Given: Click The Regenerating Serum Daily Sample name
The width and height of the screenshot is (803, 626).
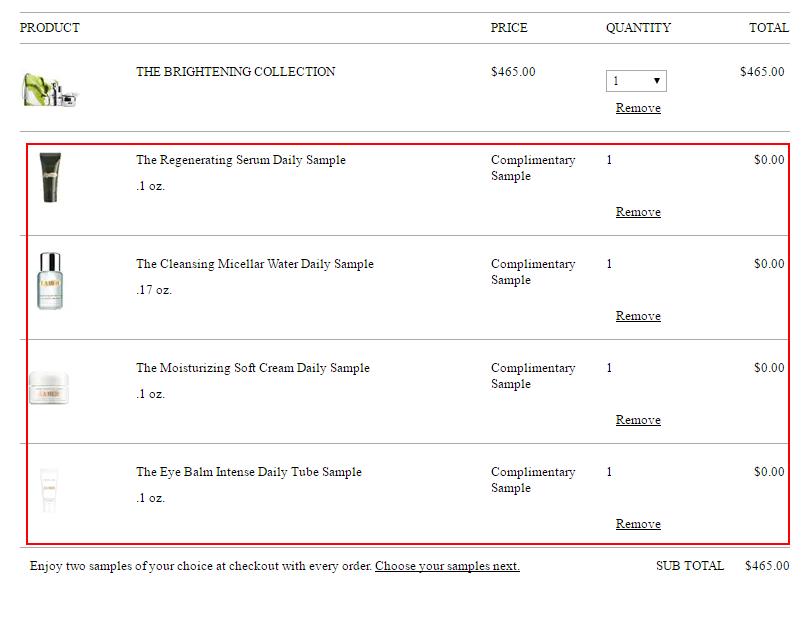Looking at the screenshot, I should [241, 160].
